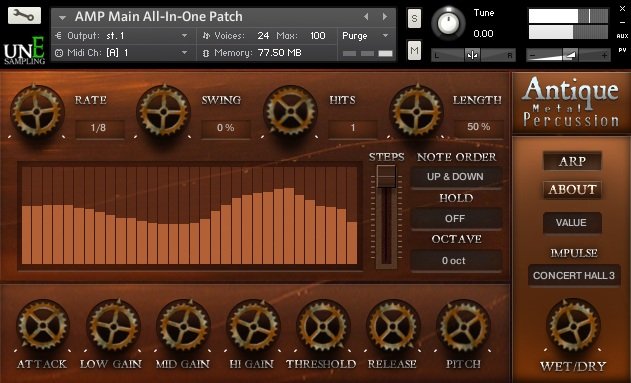The height and width of the screenshot is (383, 631).
Task: Click the Tune knob
Action: point(448,23)
